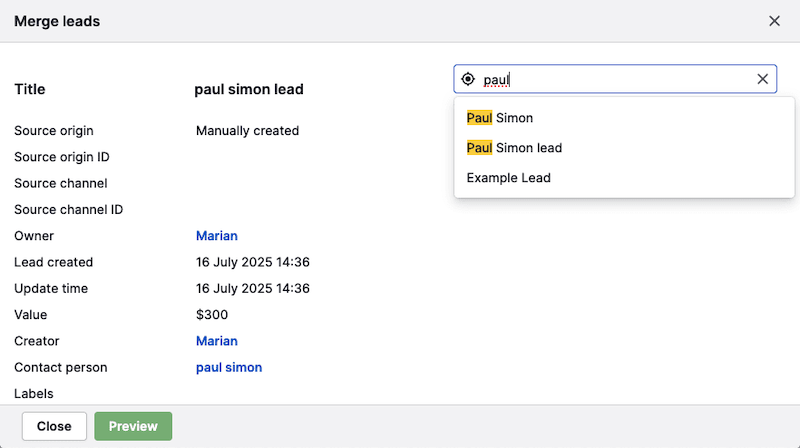Image resolution: width=800 pixels, height=448 pixels.
Task: Click the Lead created date value
Action: pos(253,262)
